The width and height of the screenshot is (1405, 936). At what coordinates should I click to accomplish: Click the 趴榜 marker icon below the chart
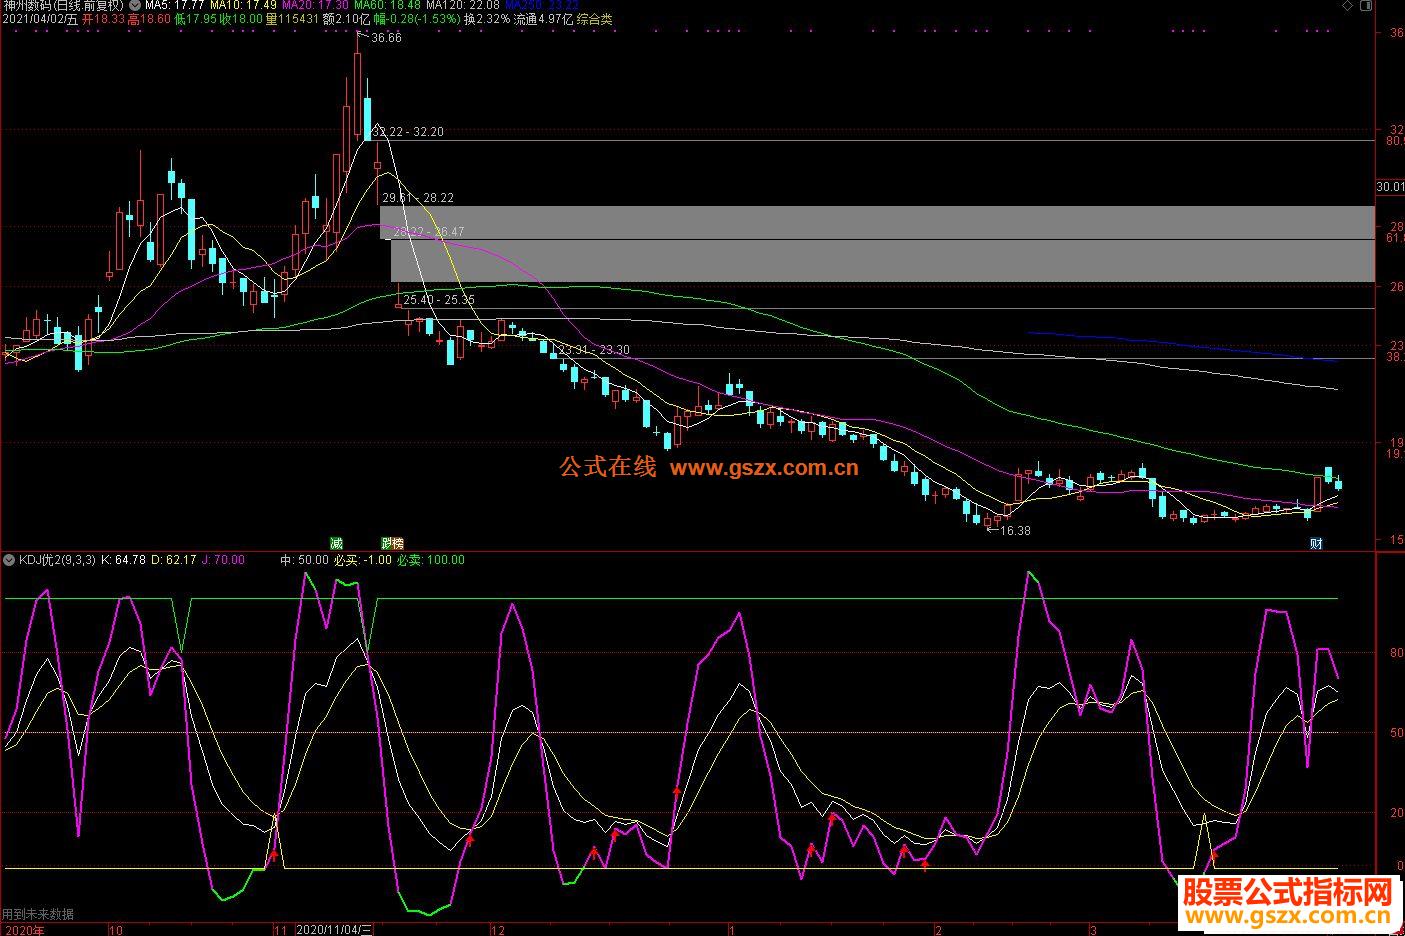(392, 543)
